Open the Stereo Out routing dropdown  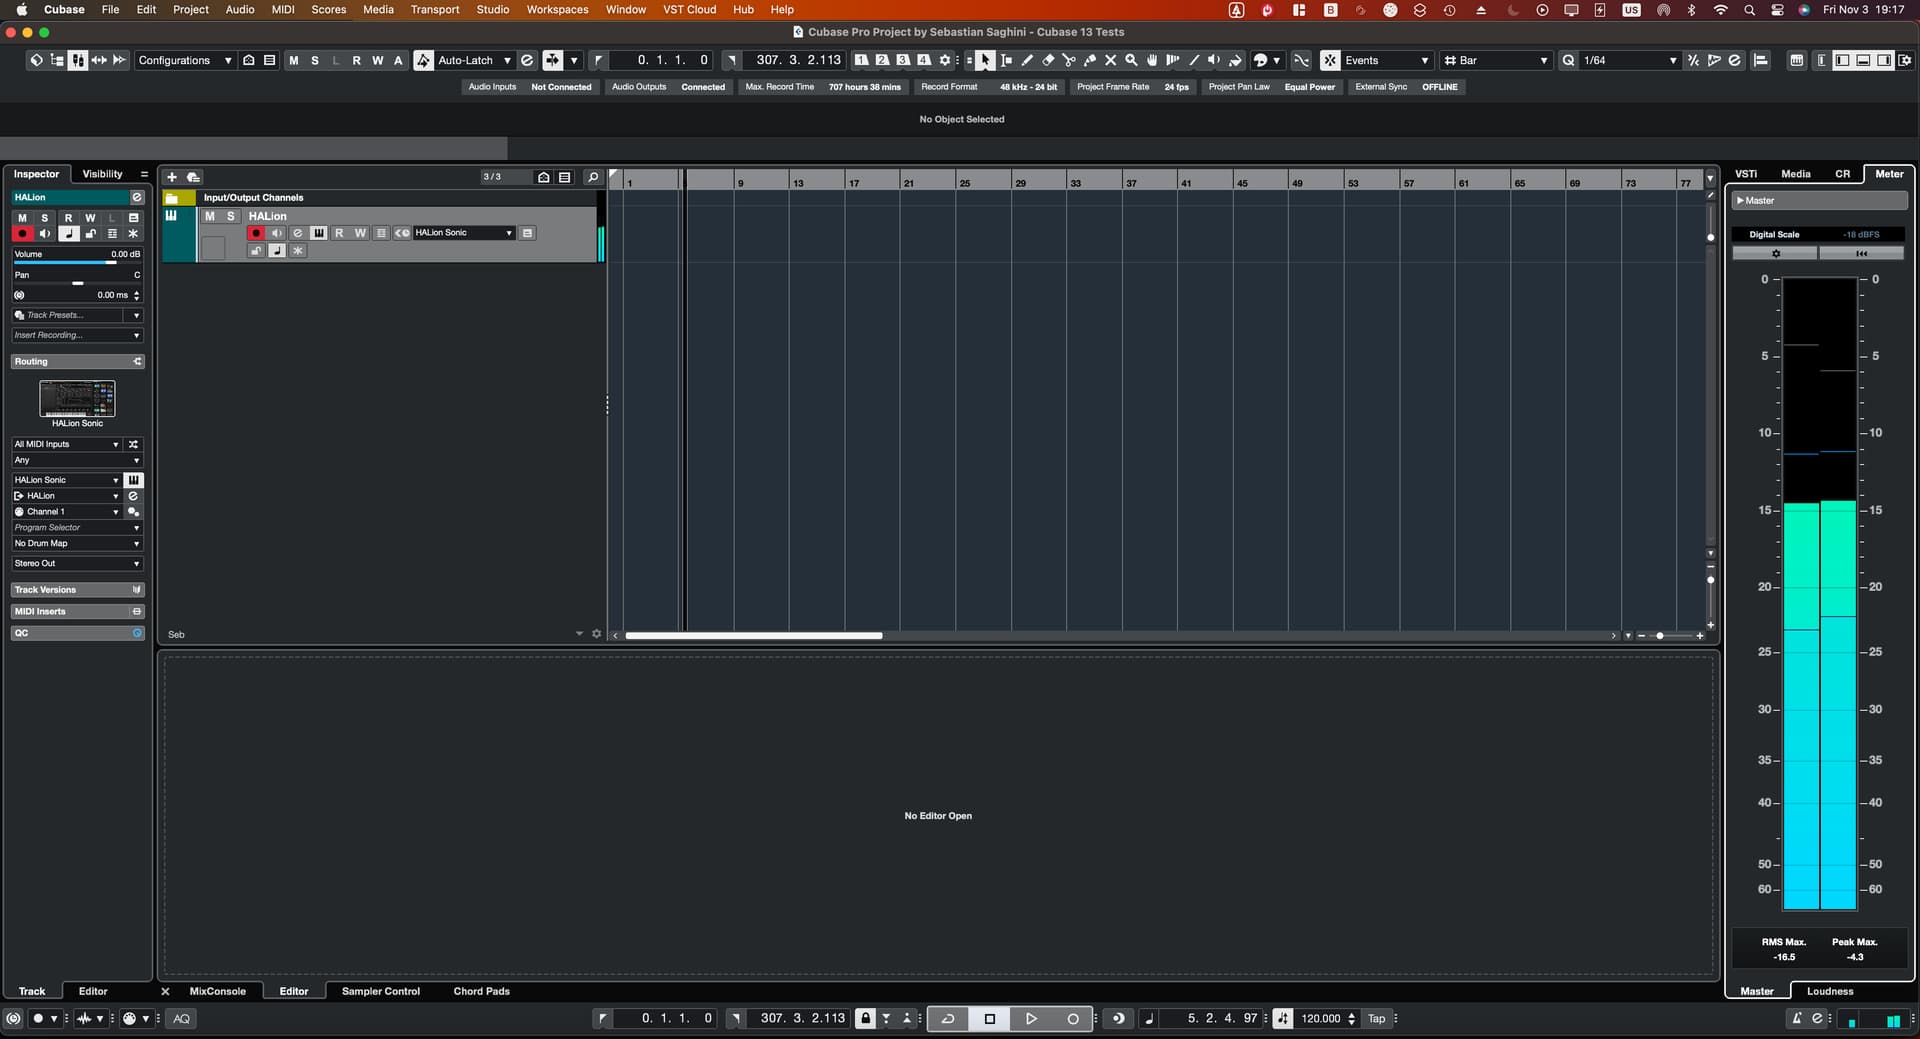[77, 563]
